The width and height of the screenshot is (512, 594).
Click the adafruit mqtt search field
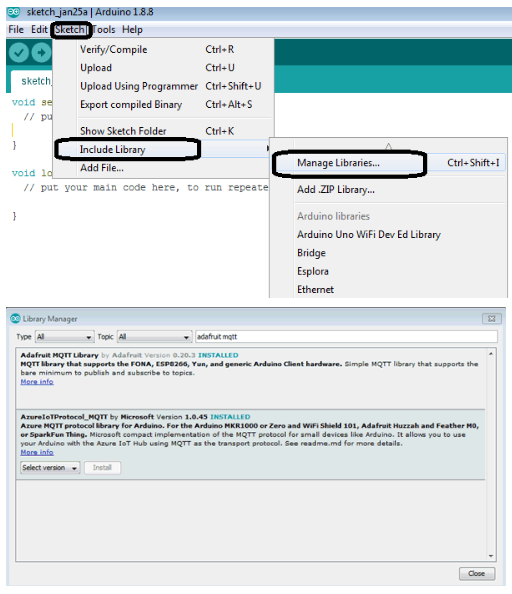pyautogui.click(x=346, y=337)
